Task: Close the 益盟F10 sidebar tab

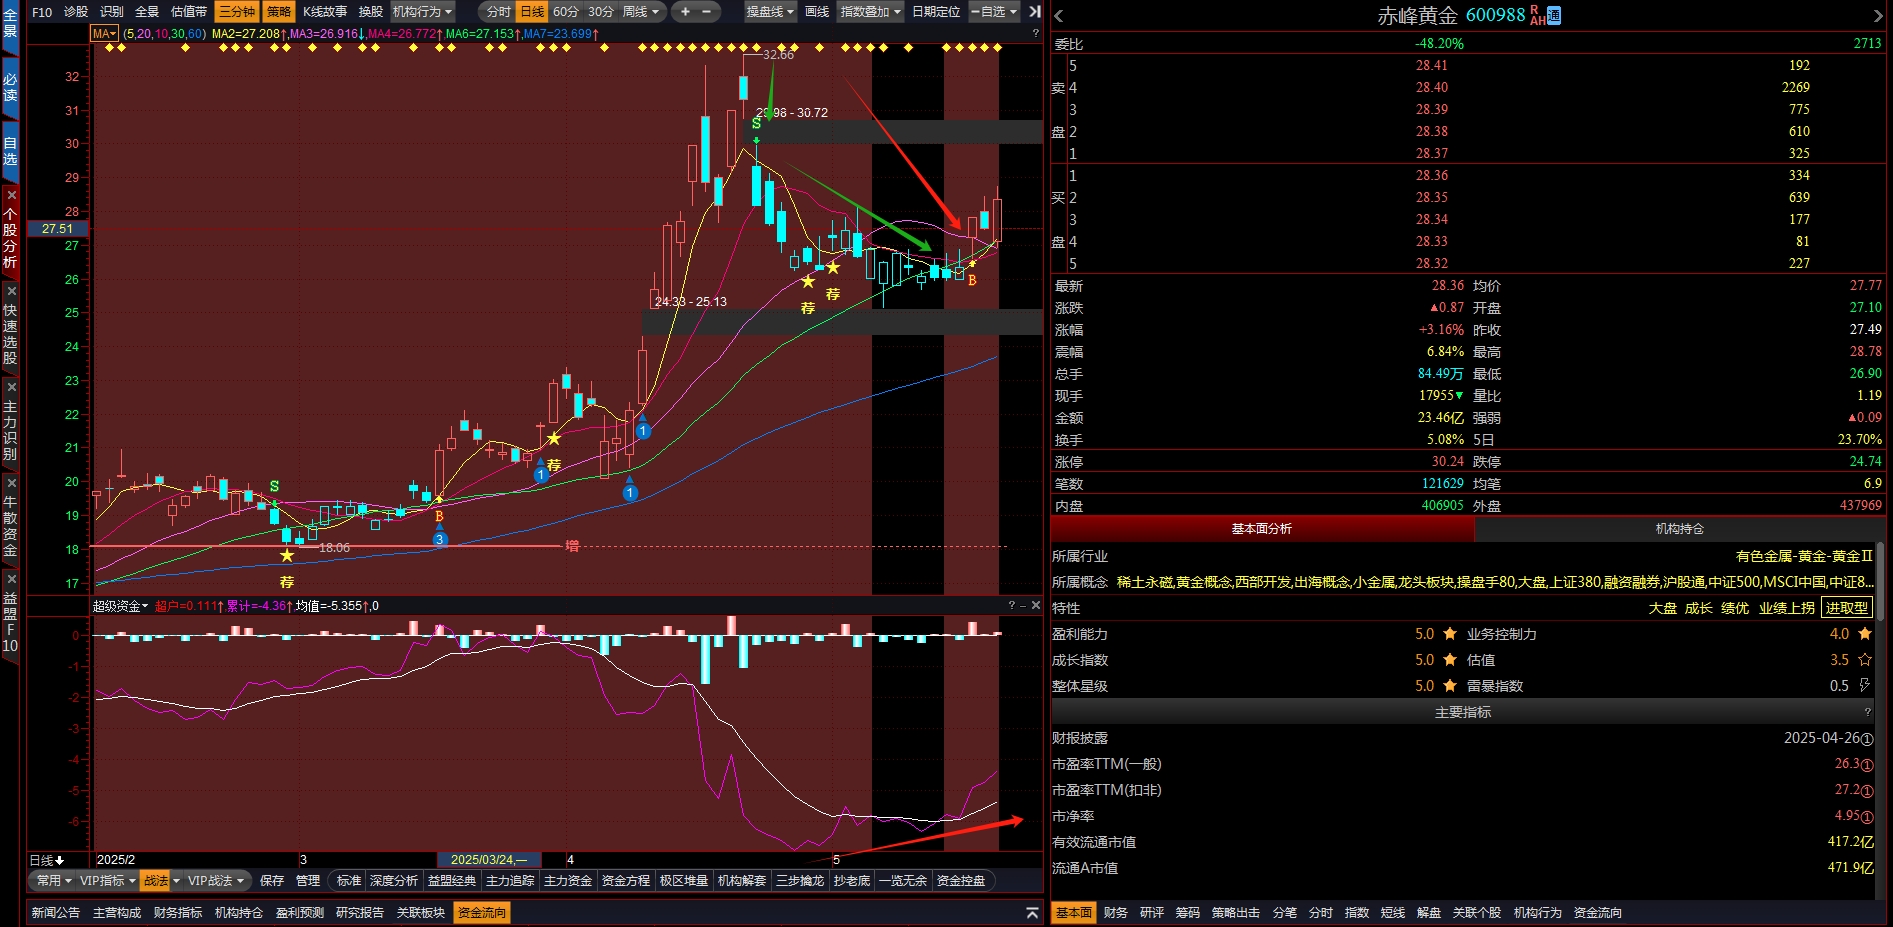Action: (x=10, y=579)
